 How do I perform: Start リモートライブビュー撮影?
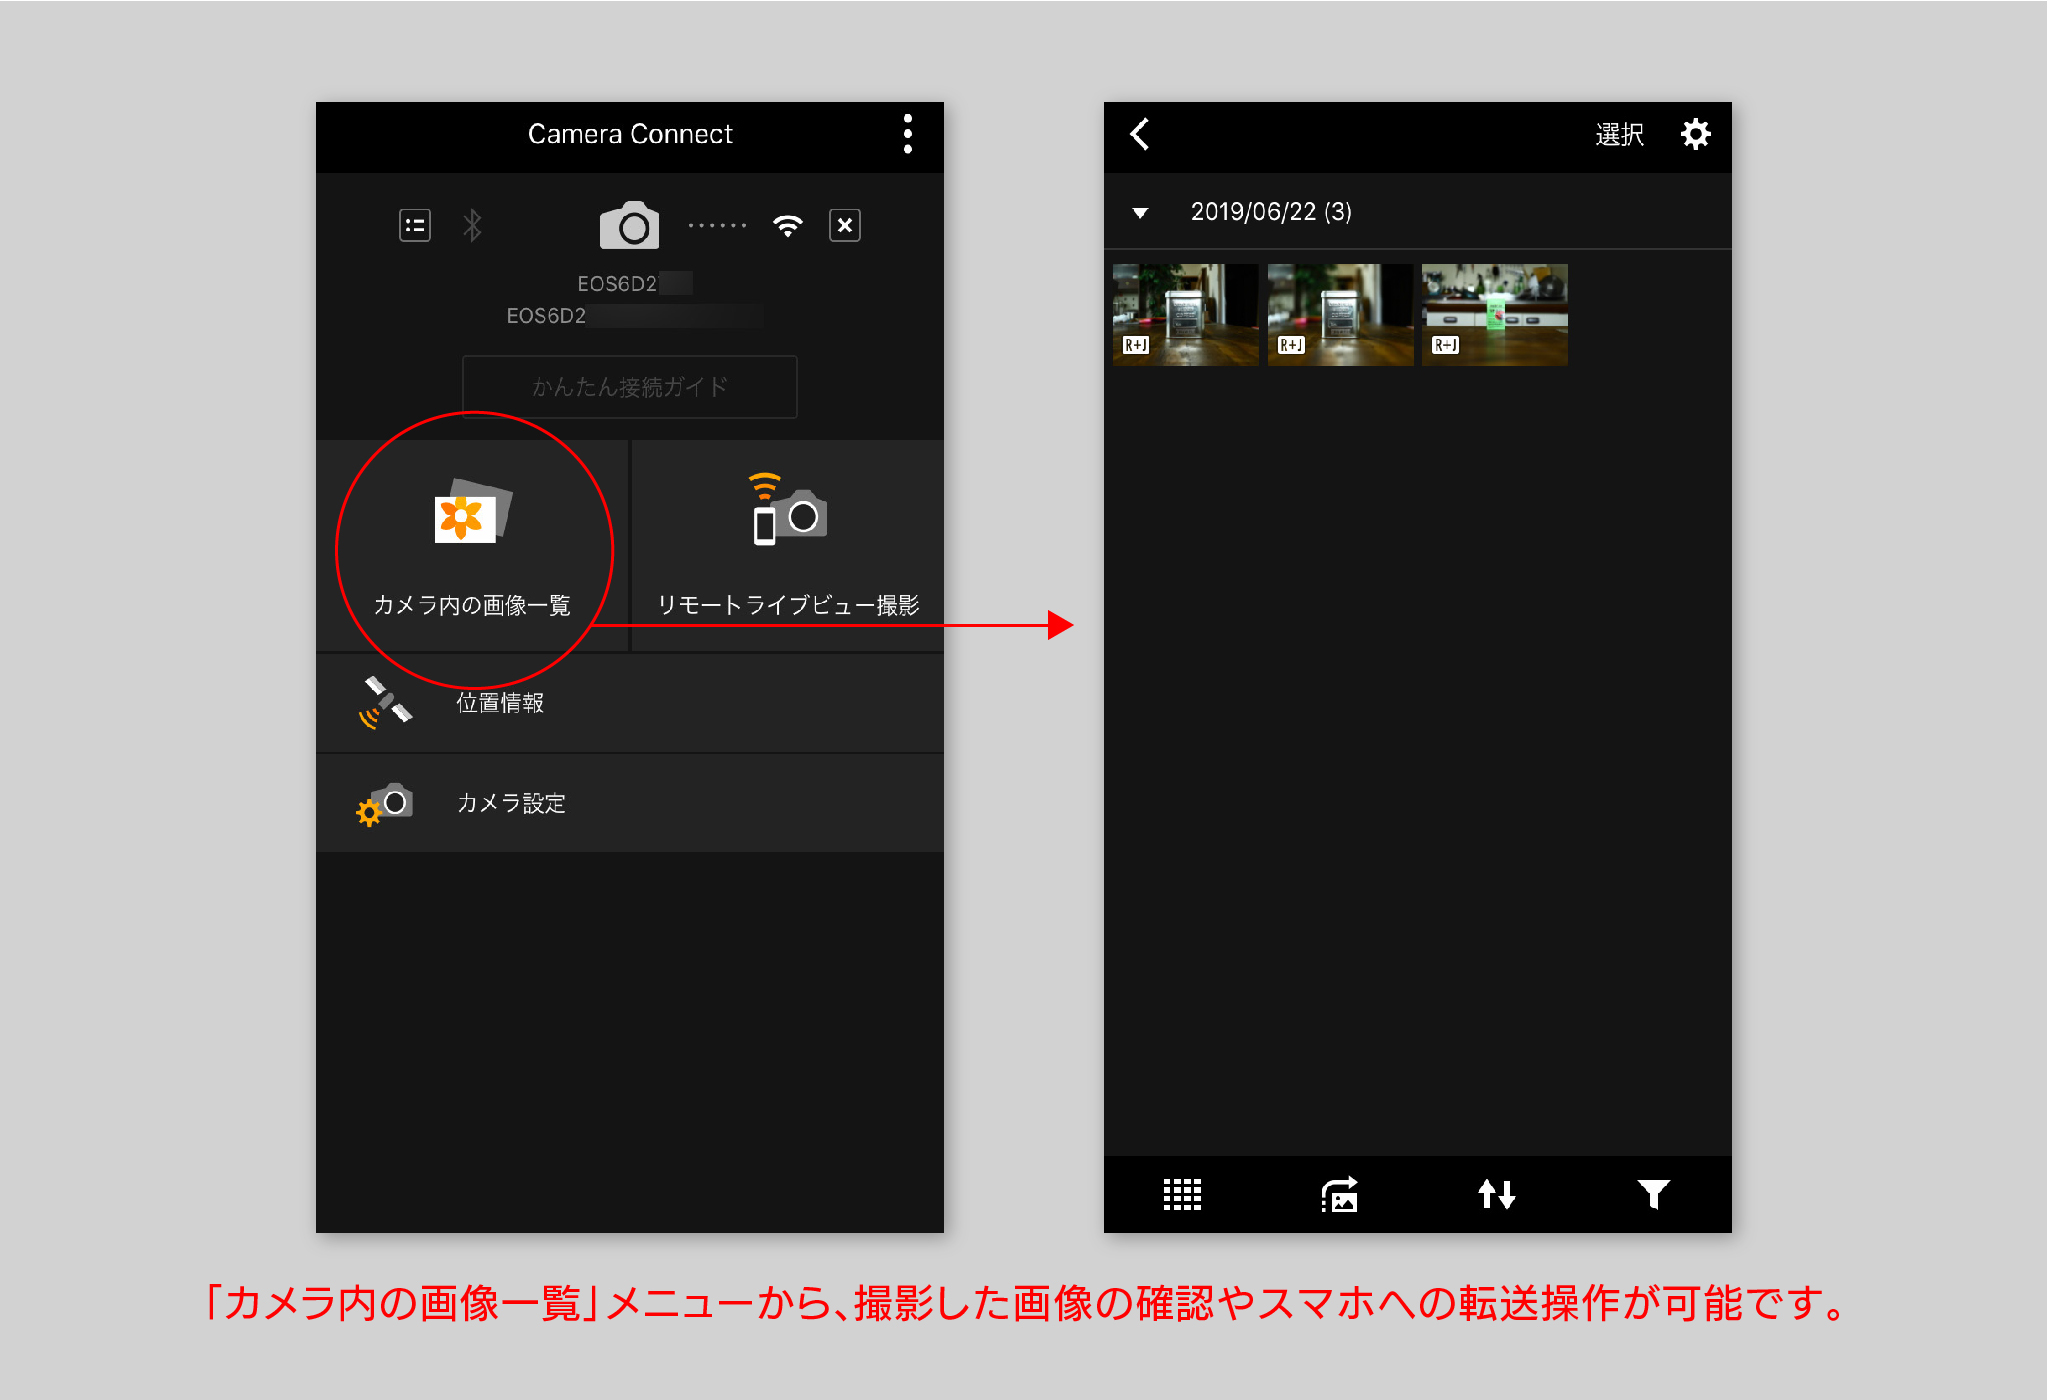pos(788,546)
